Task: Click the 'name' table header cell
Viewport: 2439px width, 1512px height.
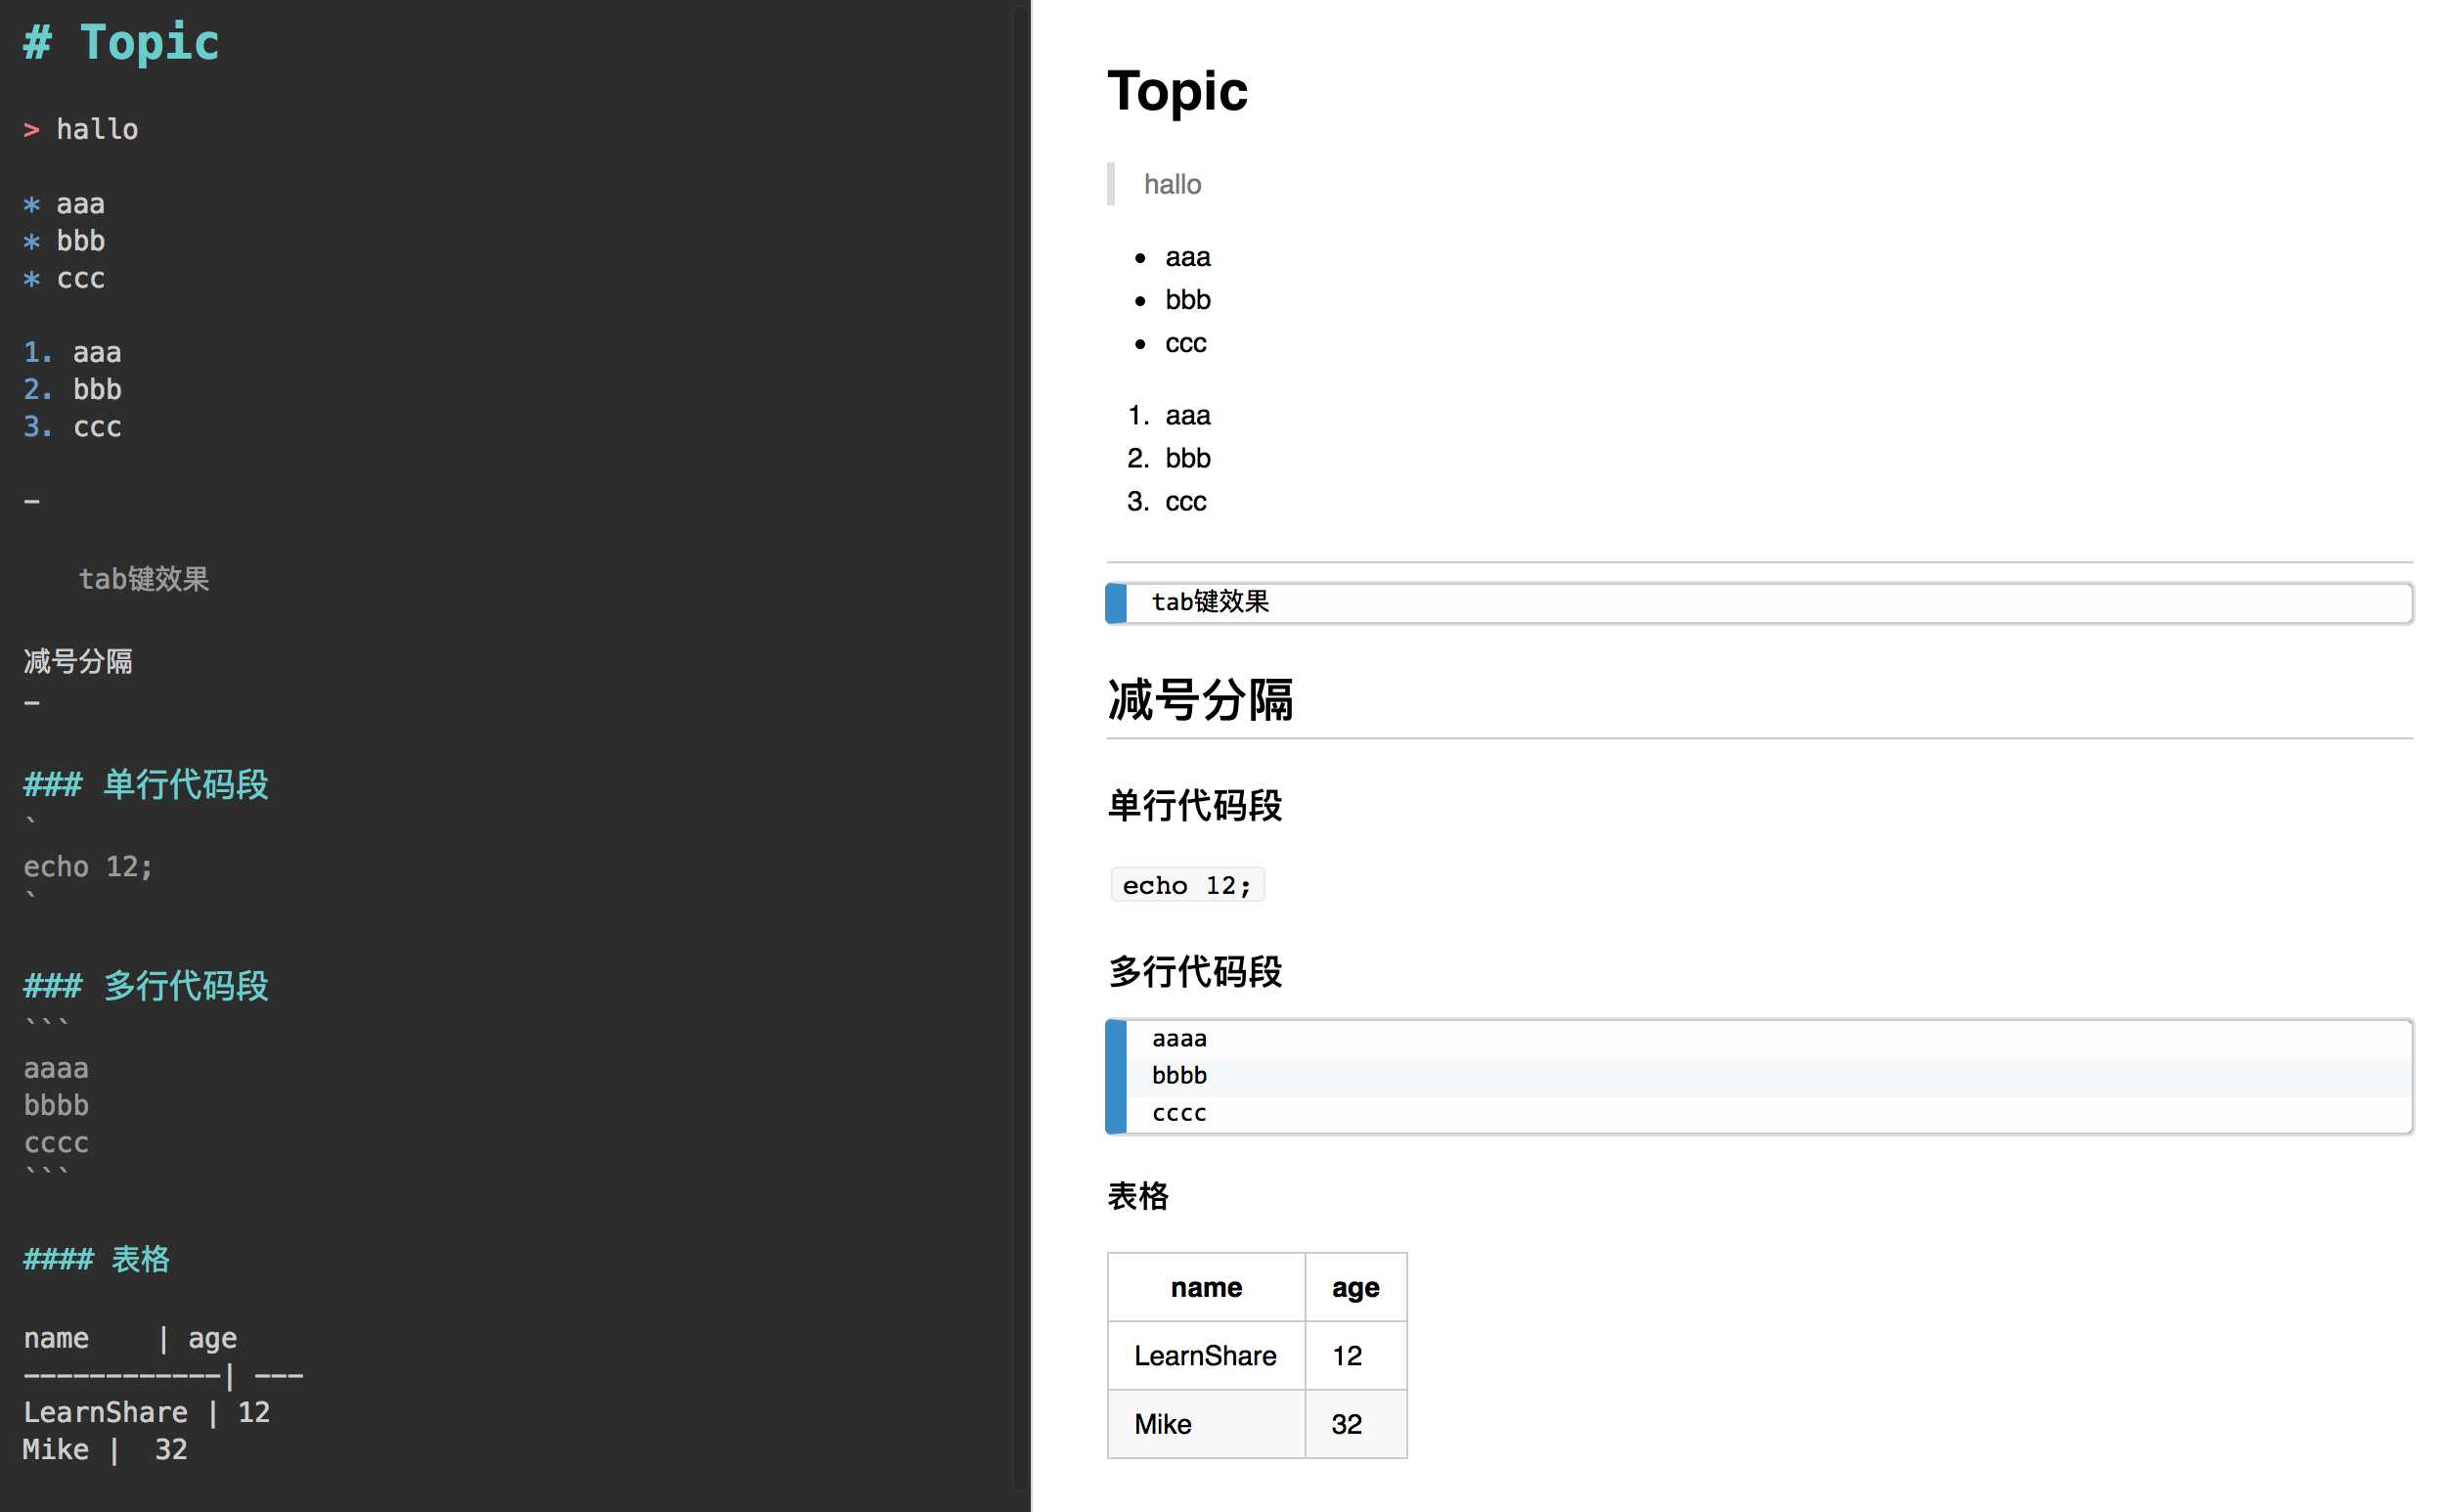Action: [1206, 1287]
